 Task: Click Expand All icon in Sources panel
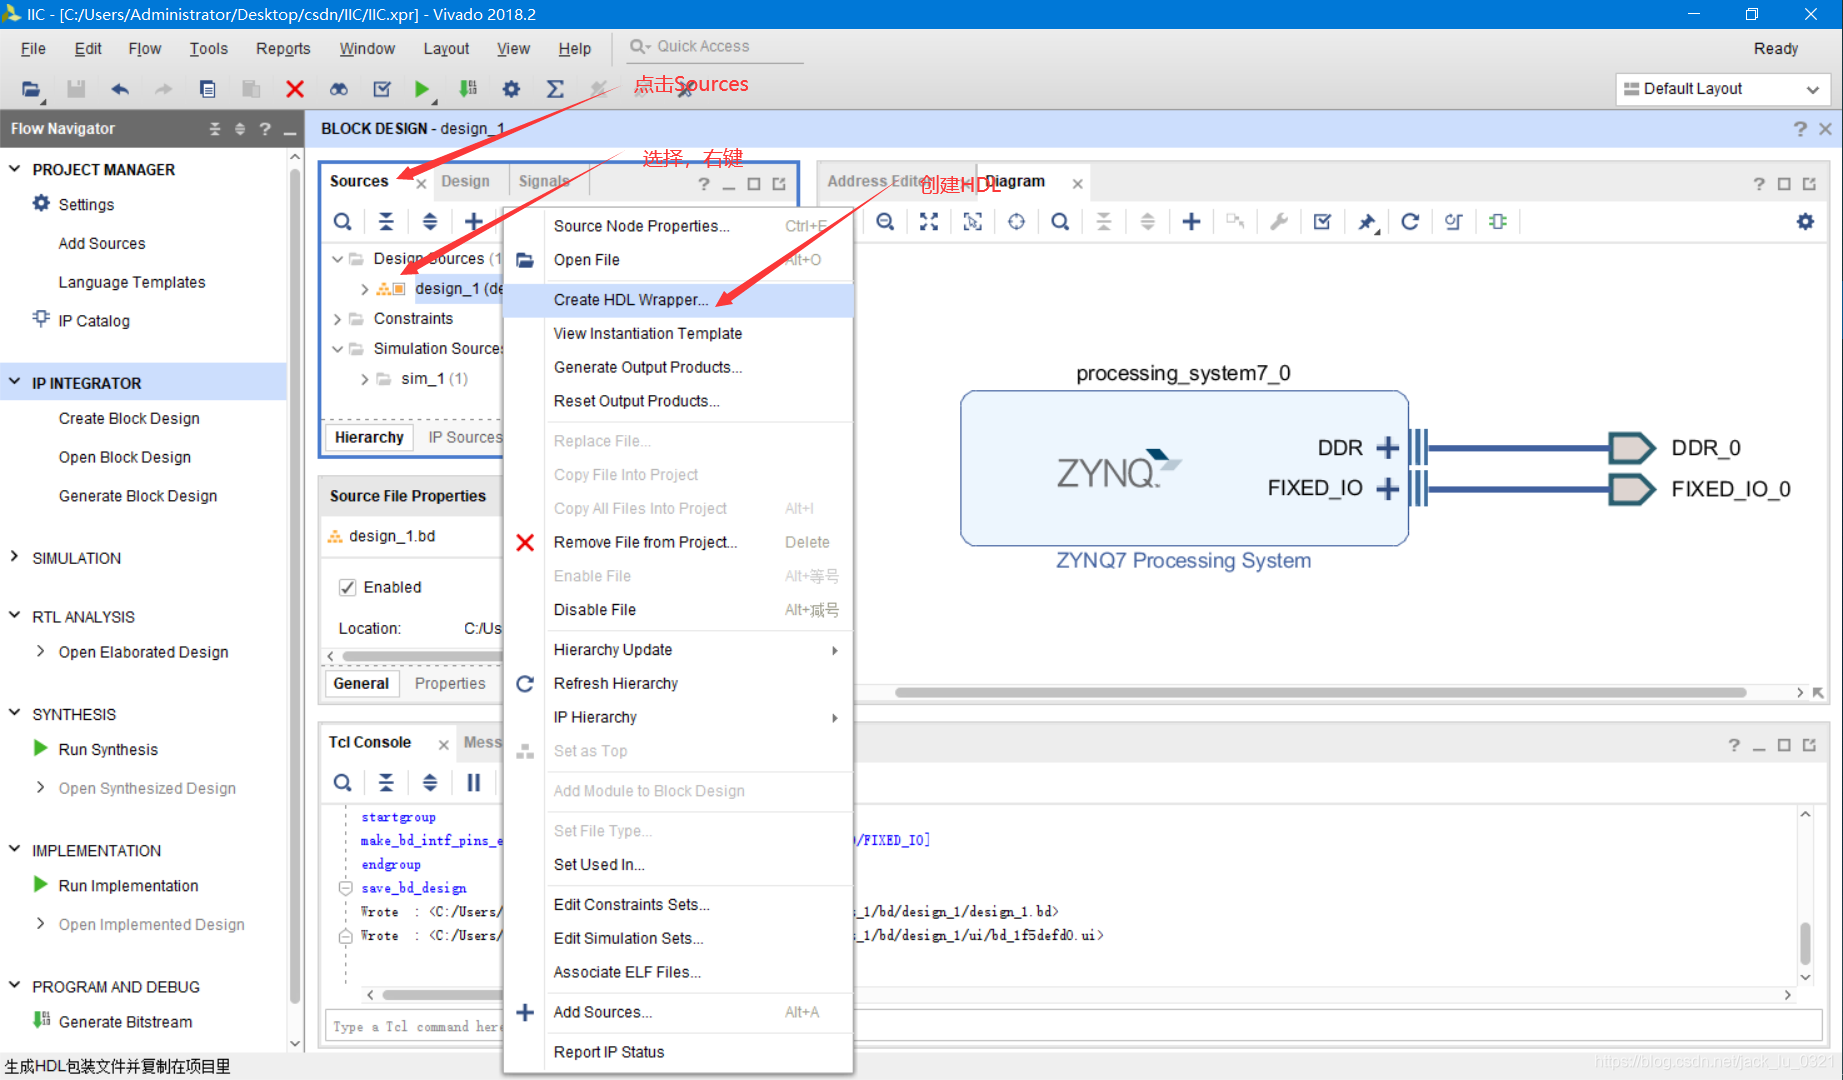(x=430, y=222)
